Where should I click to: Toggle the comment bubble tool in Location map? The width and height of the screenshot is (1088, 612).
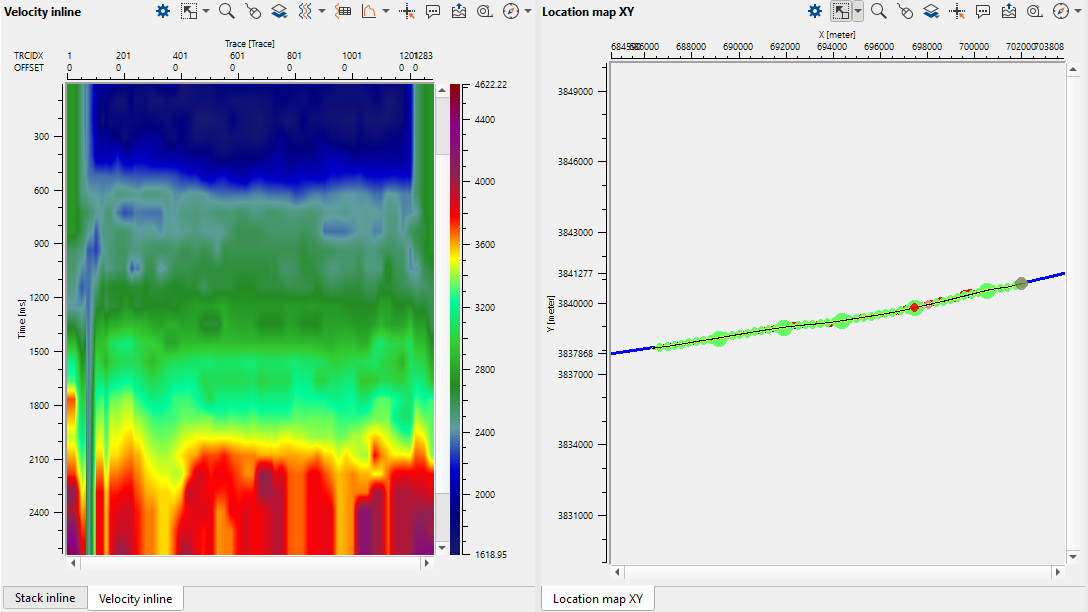(x=983, y=11)
